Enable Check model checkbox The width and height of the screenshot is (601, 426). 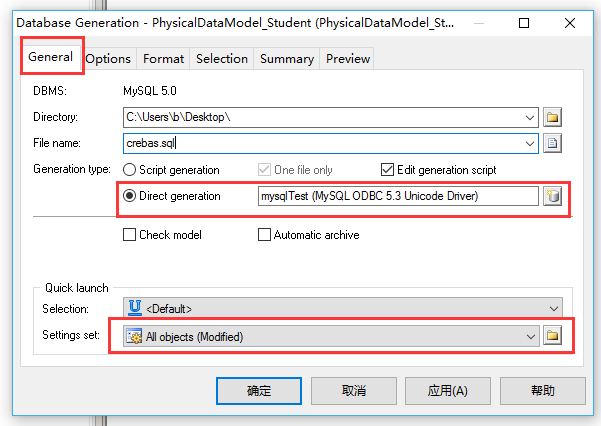click(130, 234)
